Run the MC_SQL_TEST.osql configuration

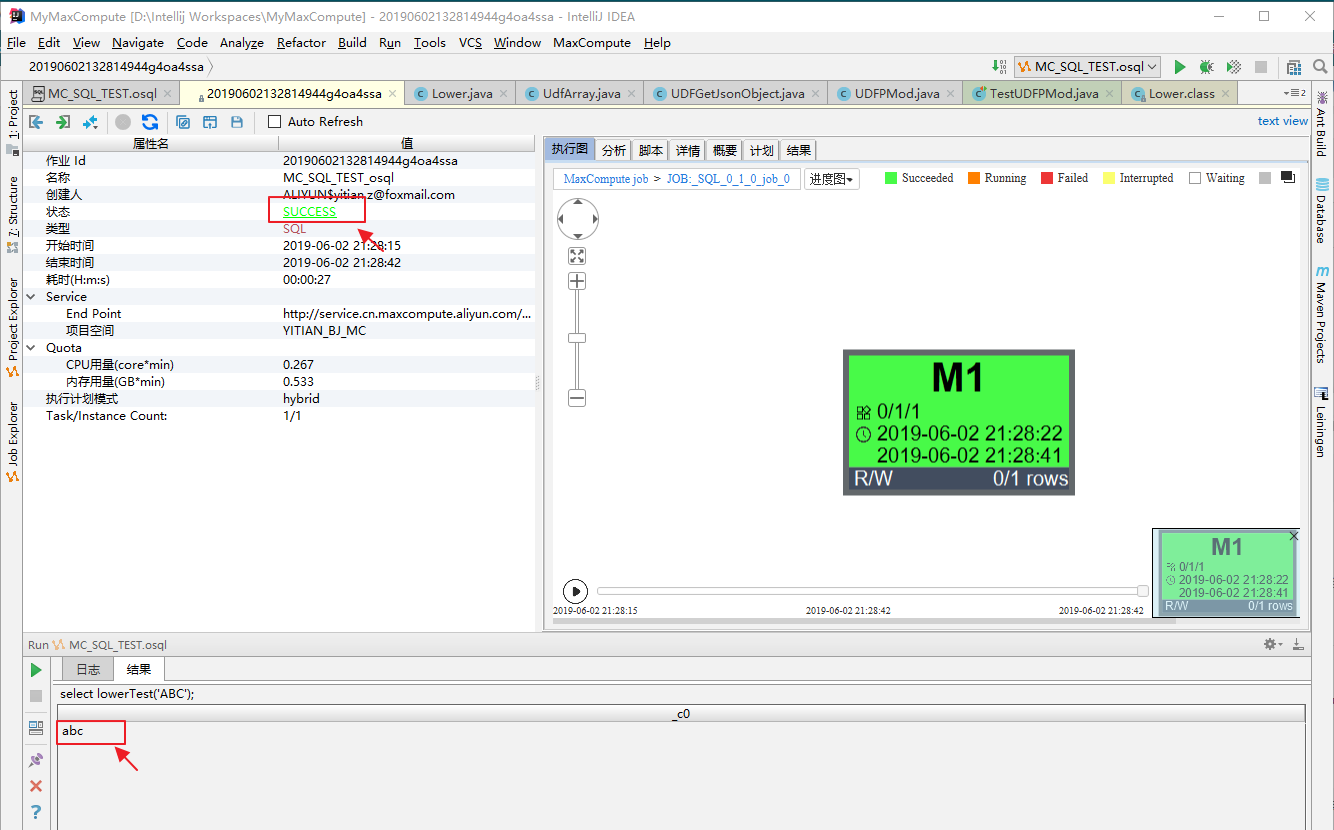point(1180,66)
